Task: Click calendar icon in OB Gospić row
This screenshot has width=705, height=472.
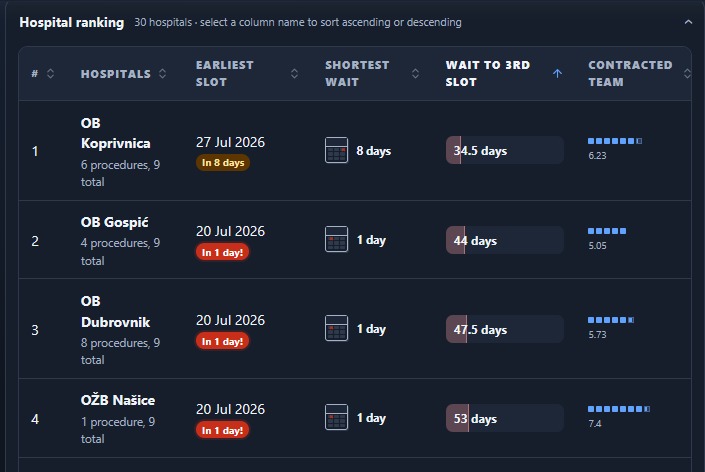Action: pyautogui.click(x=336, y=239)
